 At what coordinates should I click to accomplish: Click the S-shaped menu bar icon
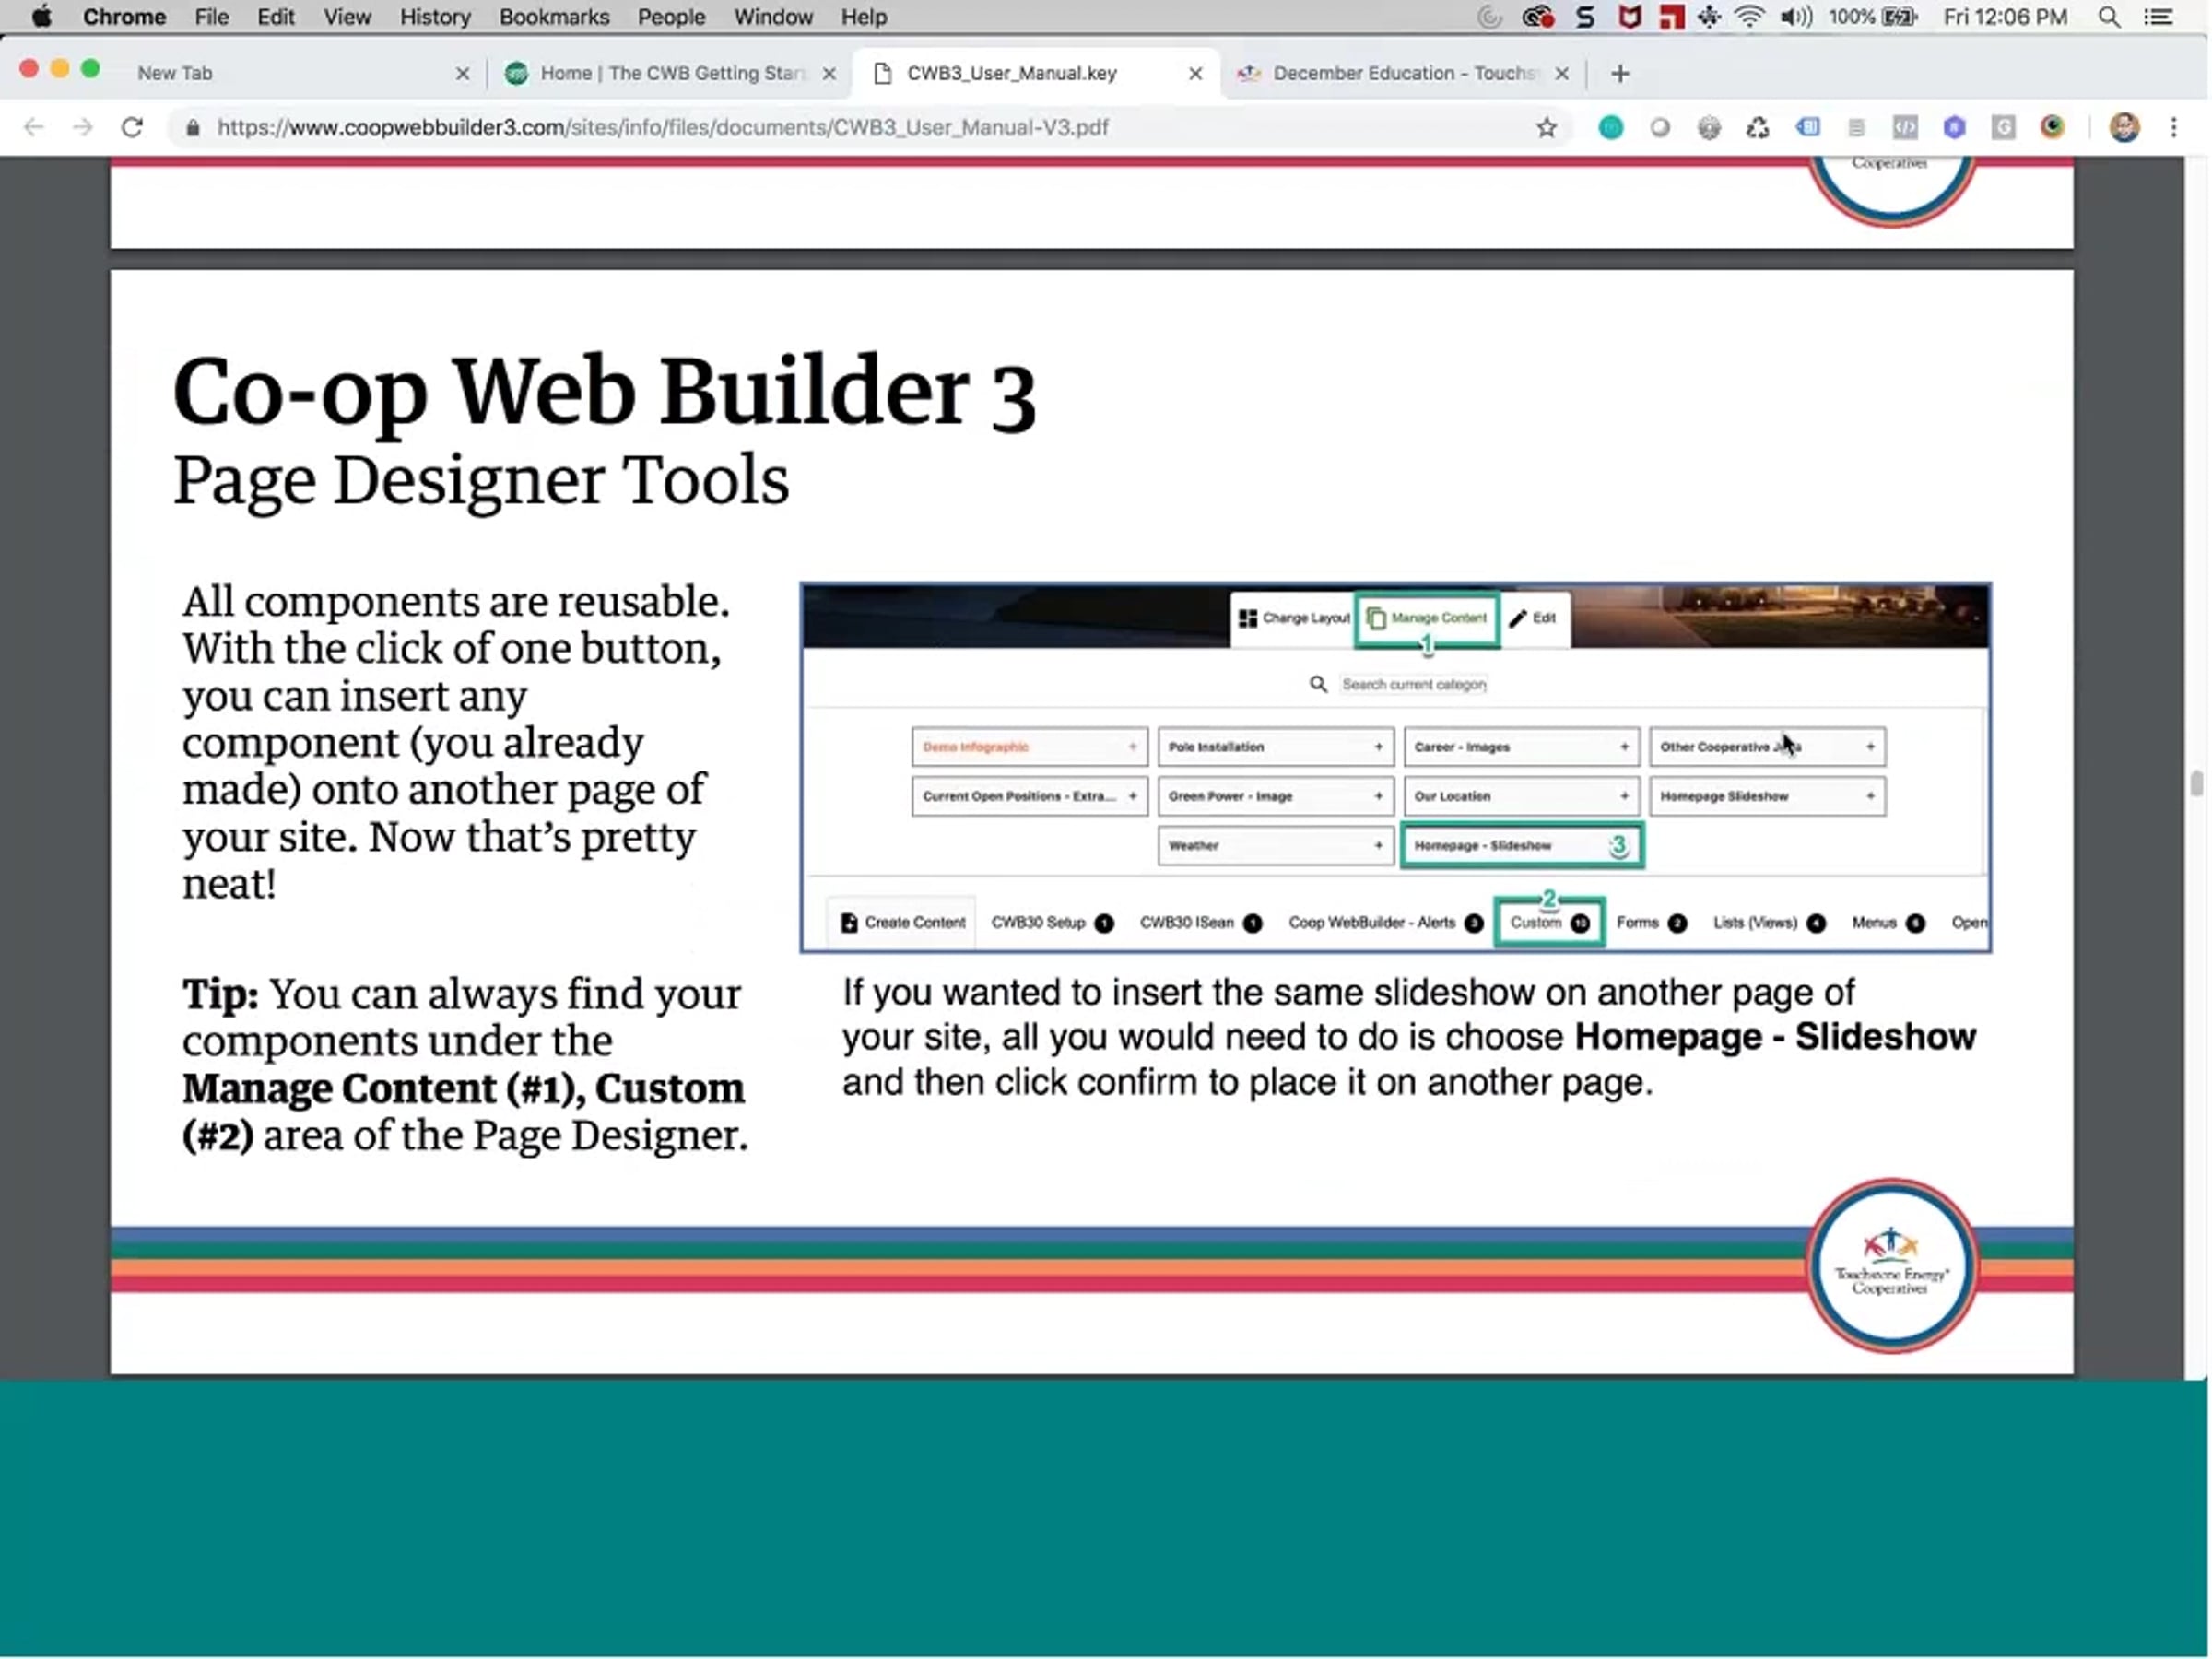click(x=1585, y=17)
